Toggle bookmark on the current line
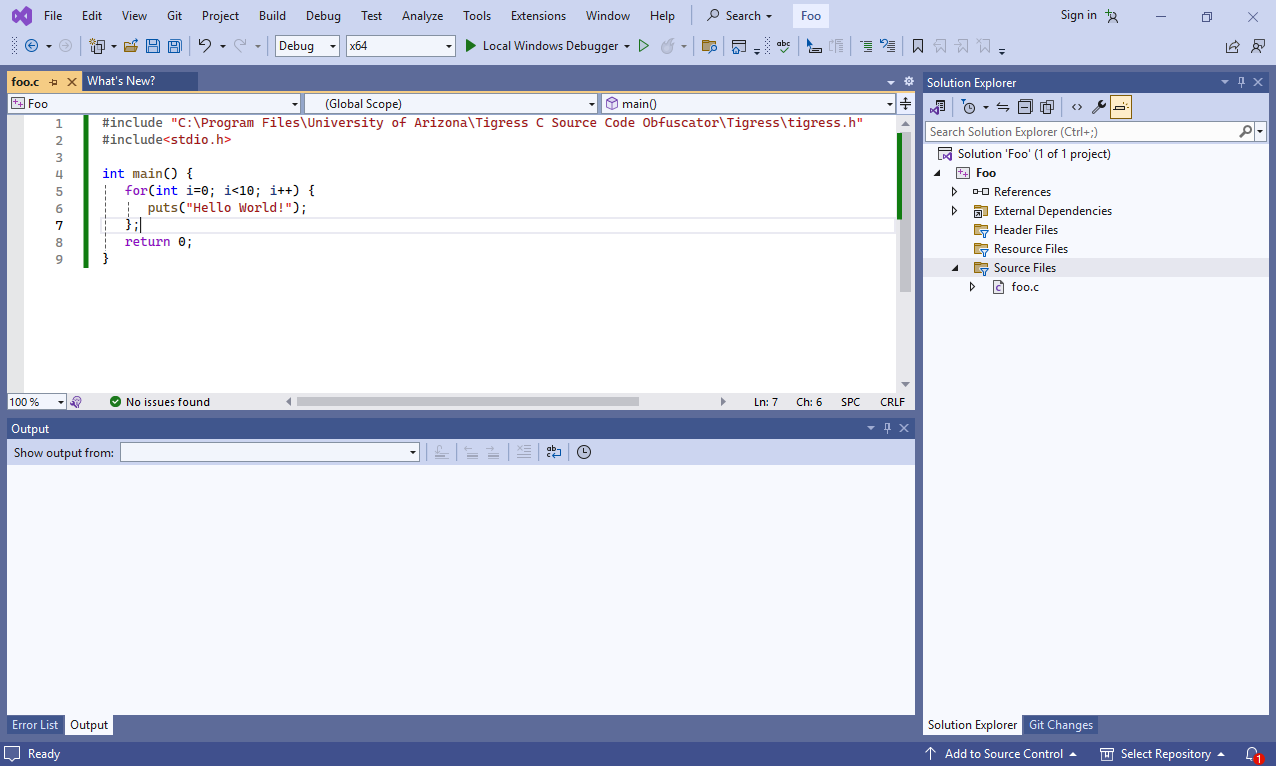1276x766 pixels. pyautogui.click(x=917, y=46)
